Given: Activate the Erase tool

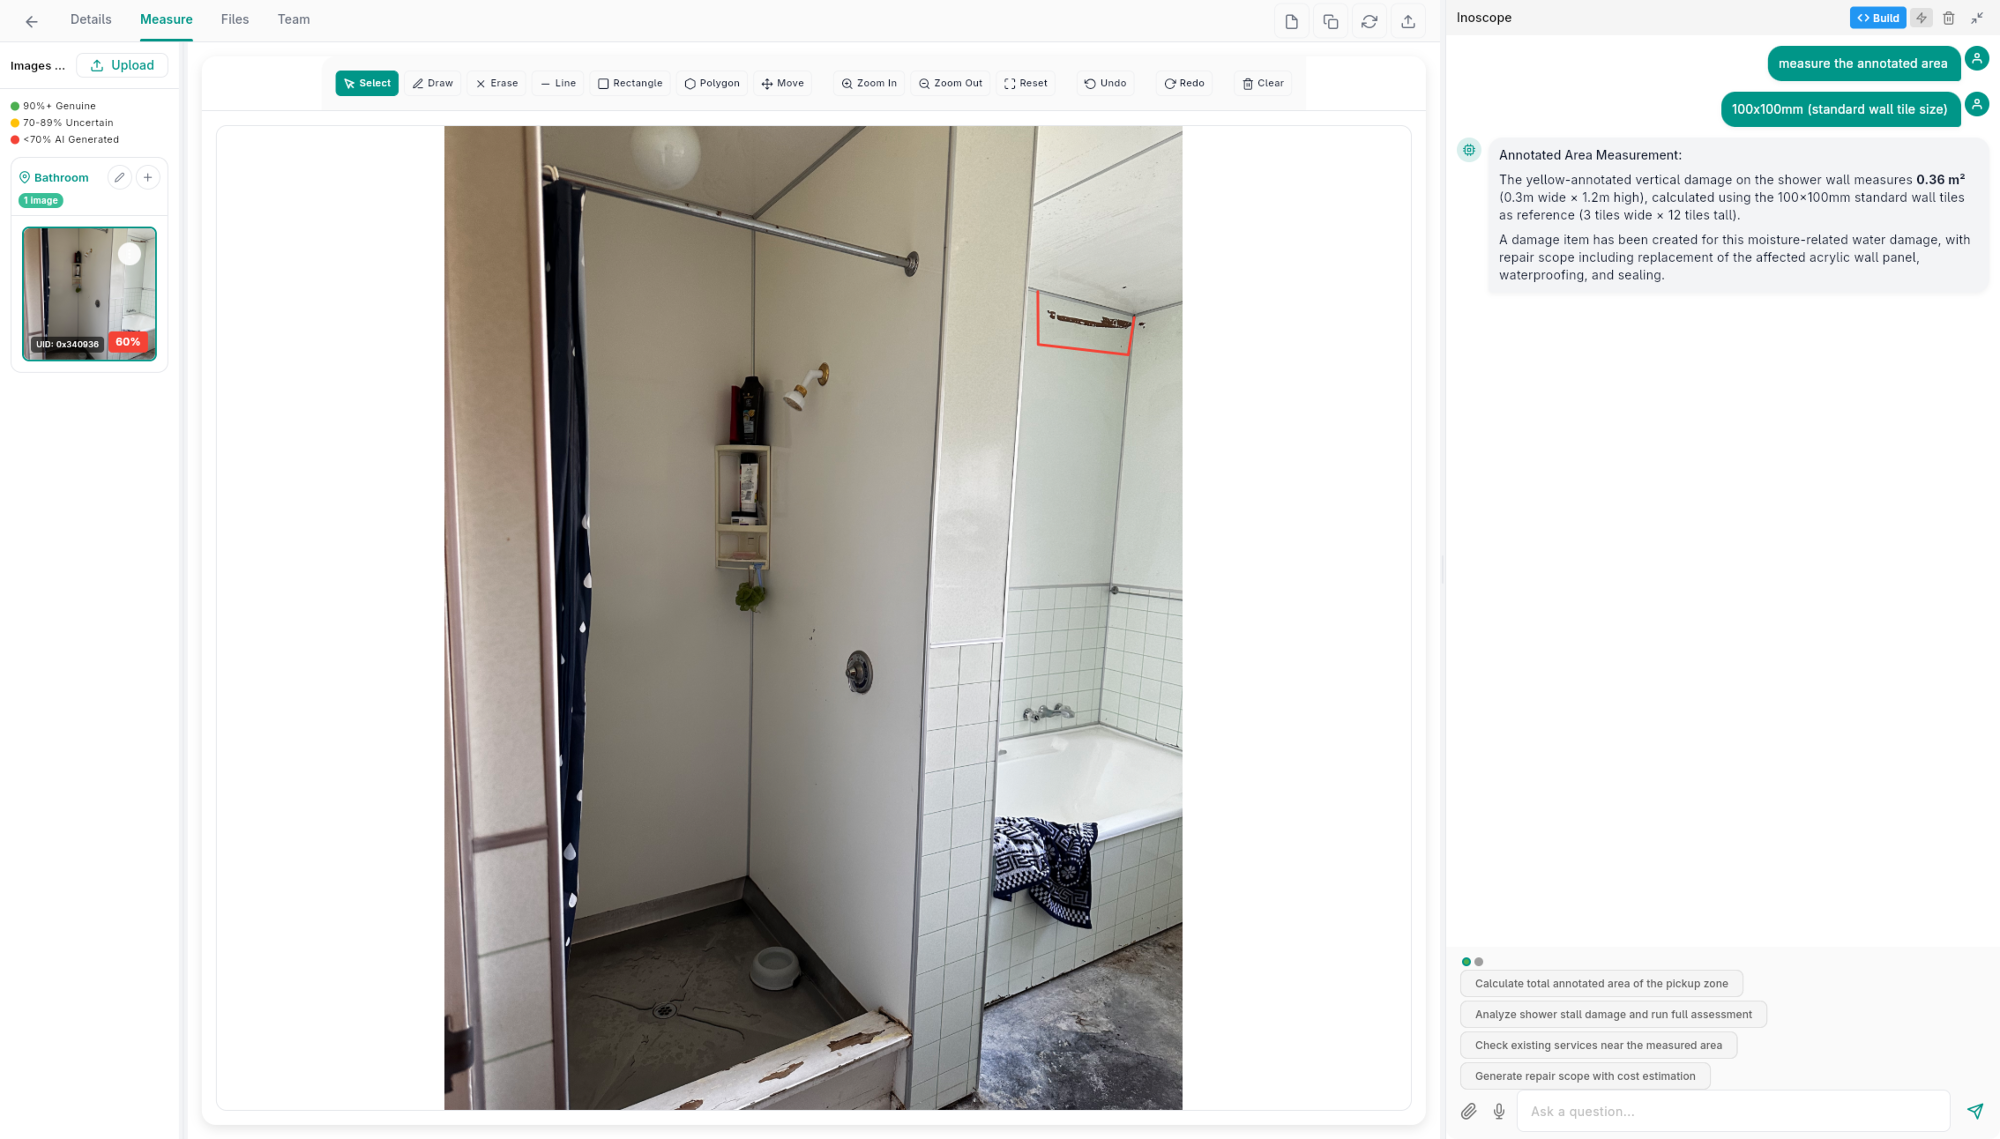Looking at the screenshot, I should click(x=496, y=83).
